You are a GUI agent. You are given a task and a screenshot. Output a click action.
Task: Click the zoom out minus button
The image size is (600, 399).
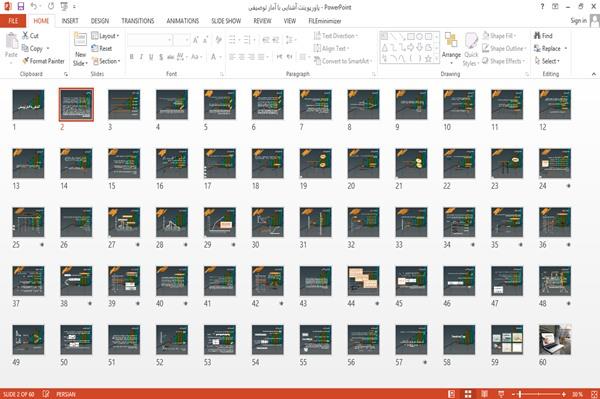point(514,394)
